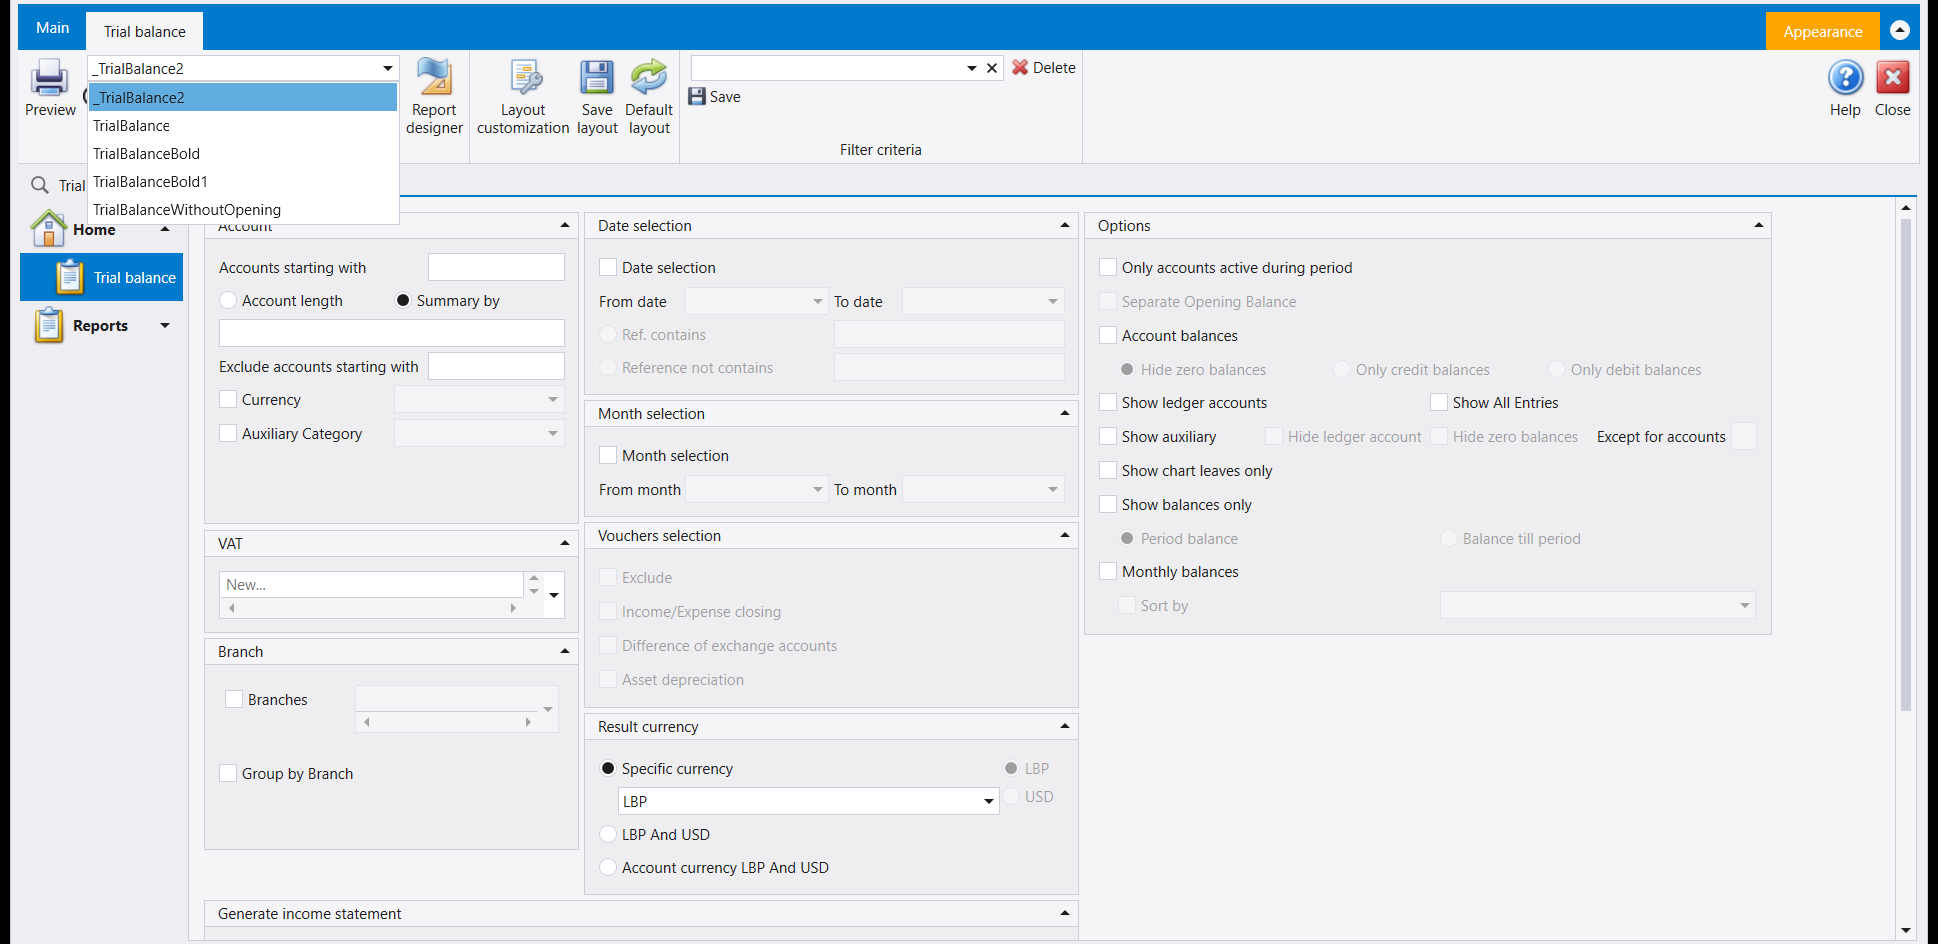Open the Appearance button

pos(1822,31)
